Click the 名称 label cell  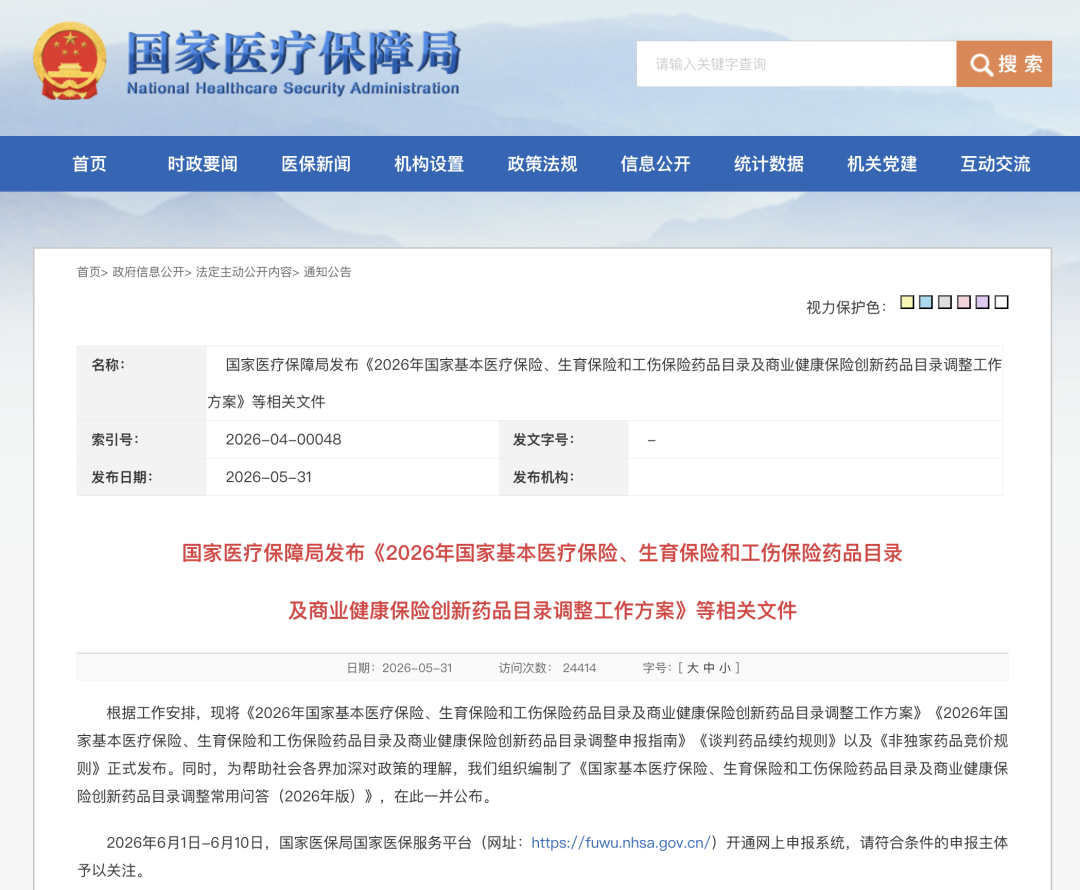pyautogui.click(x=142, y=383)
